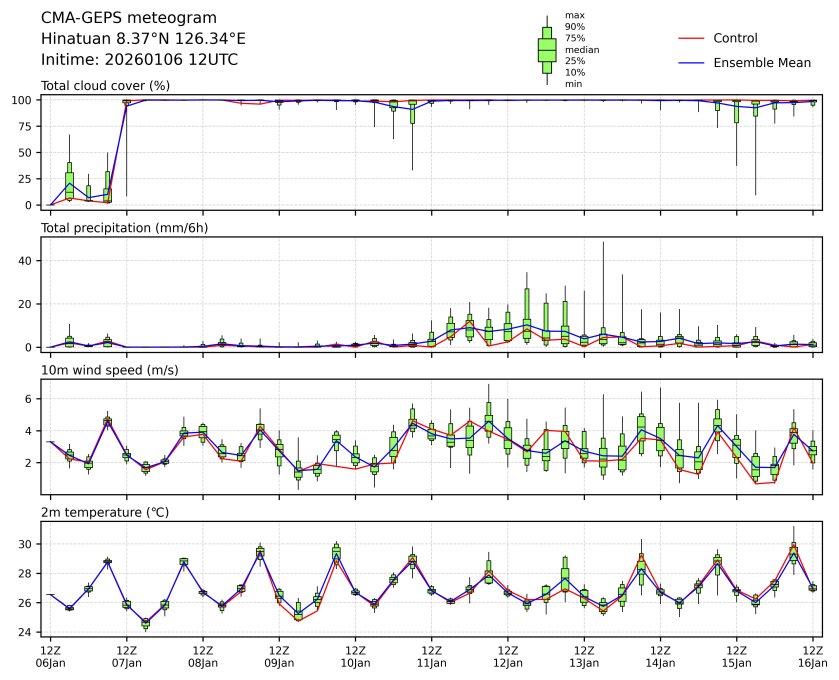839x680 pixels.
Task: Select the 'Control' legend label
Action: (735, 38)
